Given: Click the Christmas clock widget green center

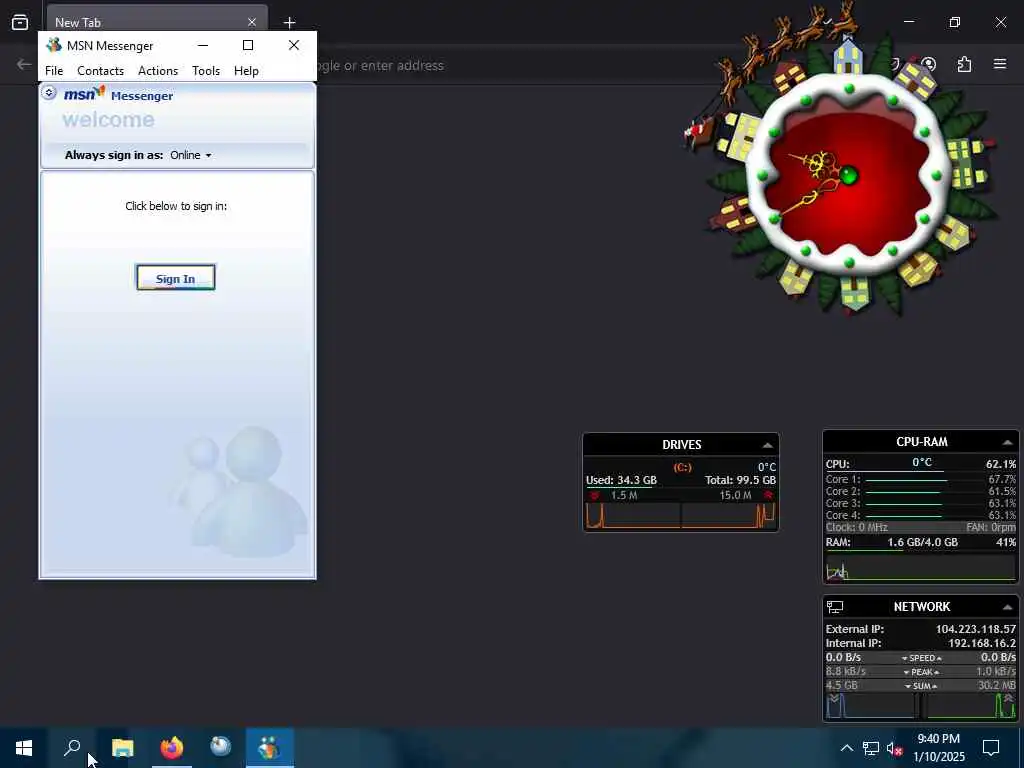Looking at the screenshot, I should (848, 175).
